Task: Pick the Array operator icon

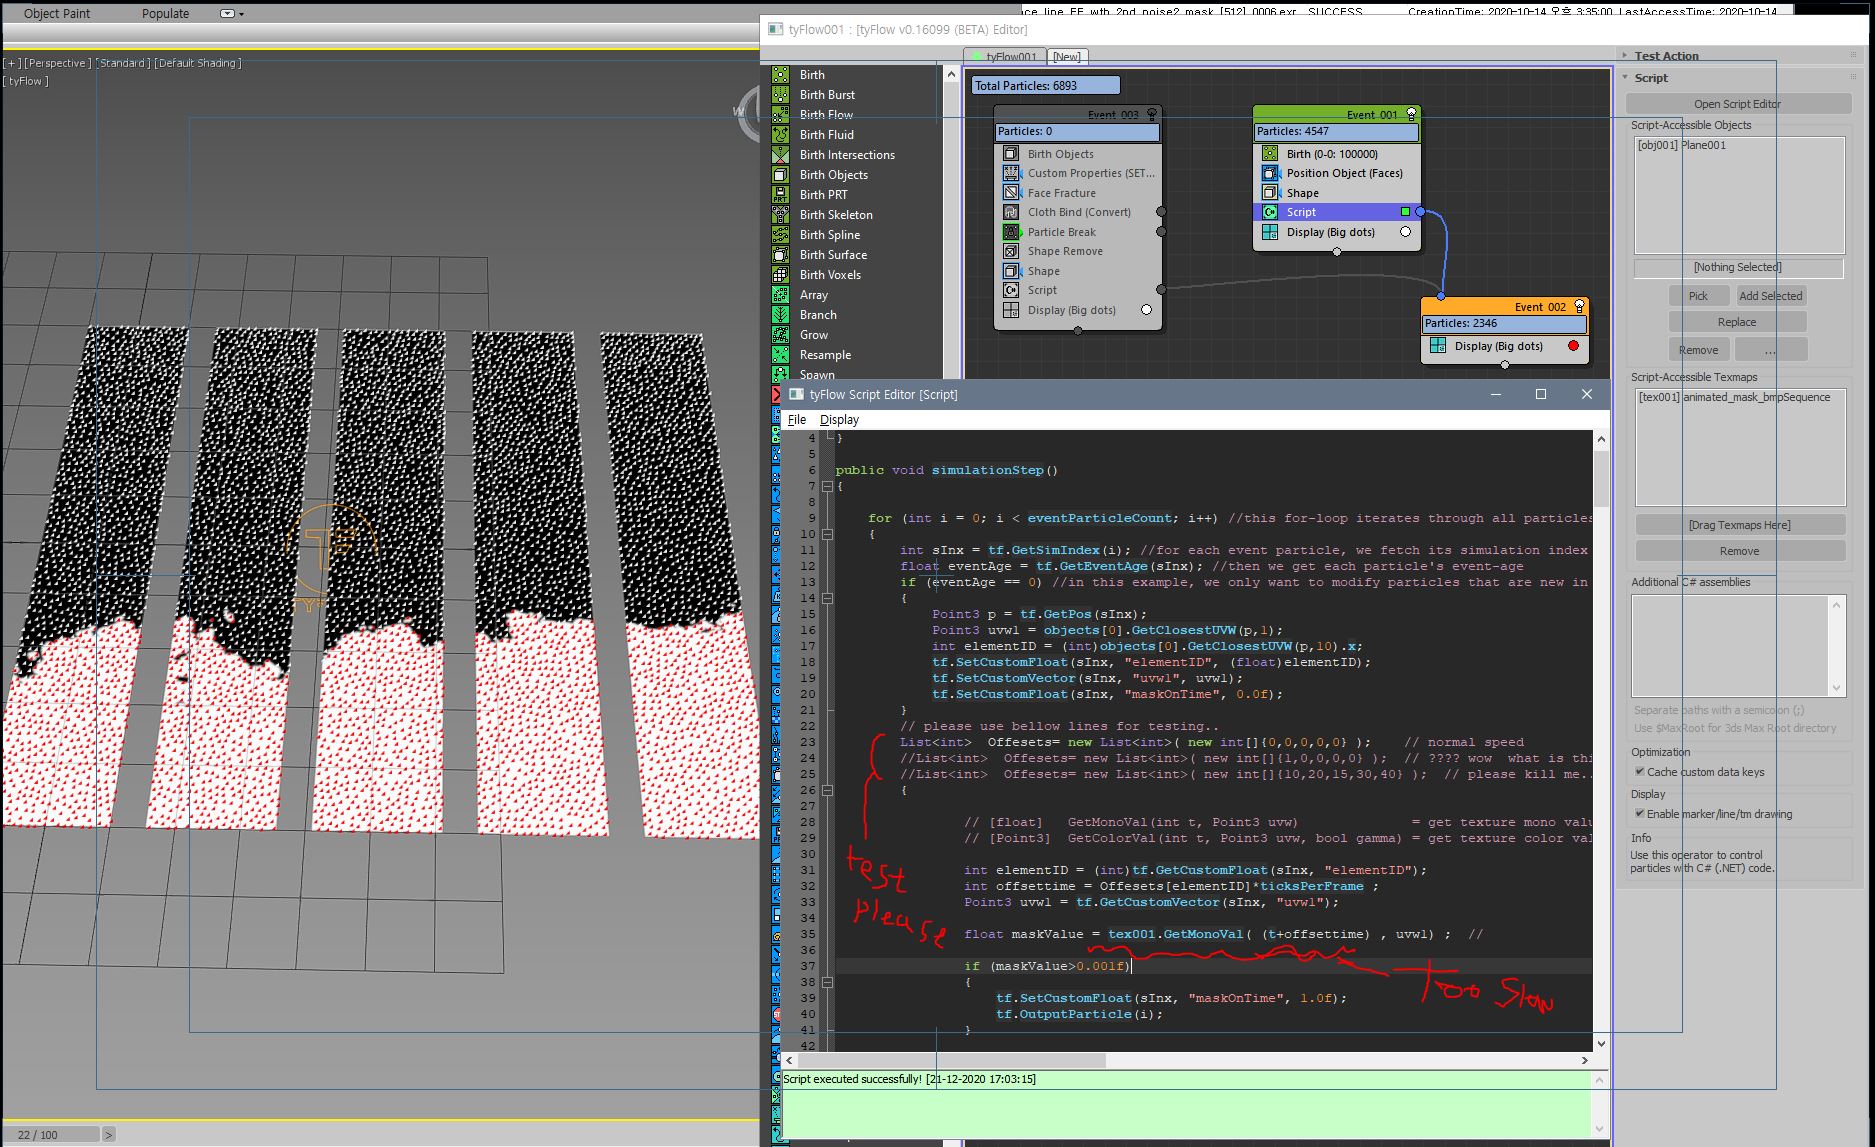Action: (781, 295)
